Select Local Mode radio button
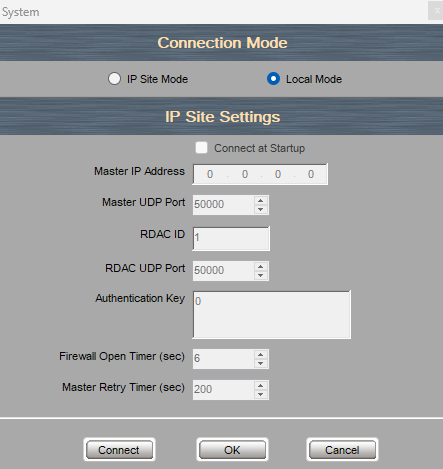The height and width of the screenshot is (469, 443). click(273, 79)
